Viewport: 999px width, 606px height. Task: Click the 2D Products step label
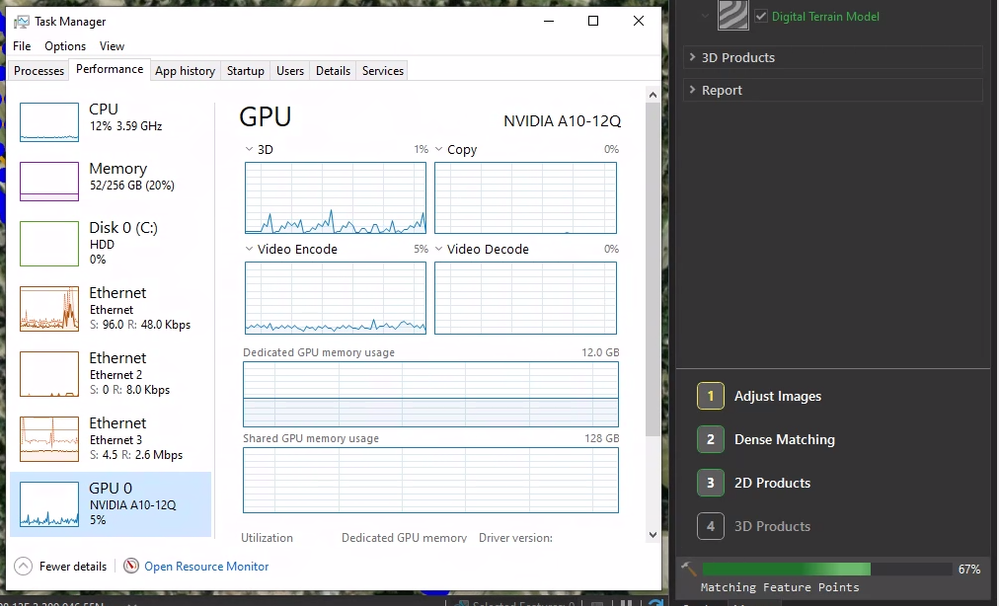pyautogui.click(x=772, y=483)
